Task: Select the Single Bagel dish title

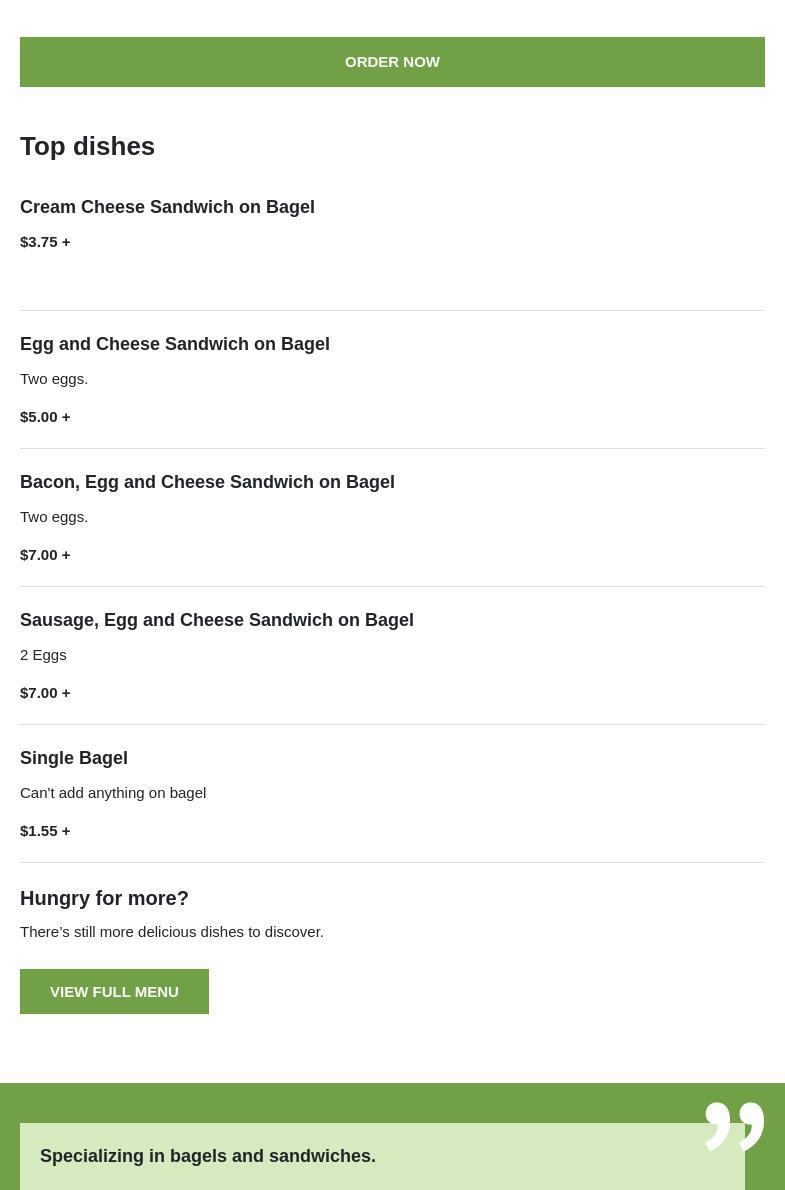Action: pos(74,758)
